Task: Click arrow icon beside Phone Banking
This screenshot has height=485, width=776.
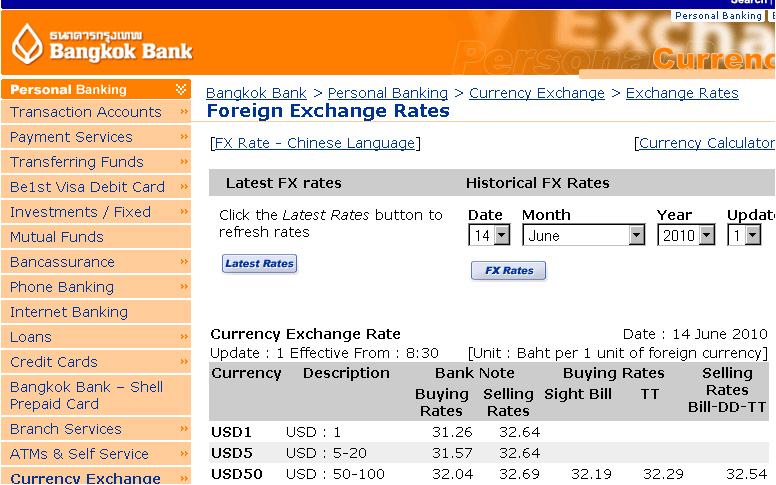Action: click(184, 287)
